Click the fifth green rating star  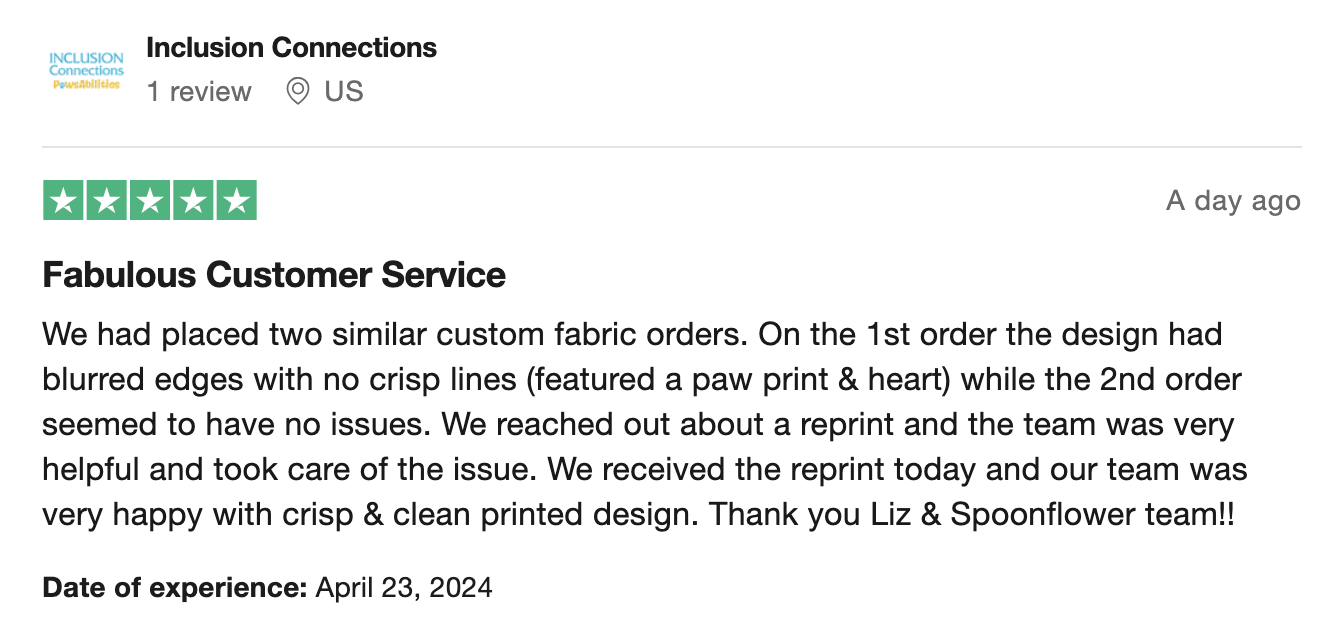click(236, 200)
